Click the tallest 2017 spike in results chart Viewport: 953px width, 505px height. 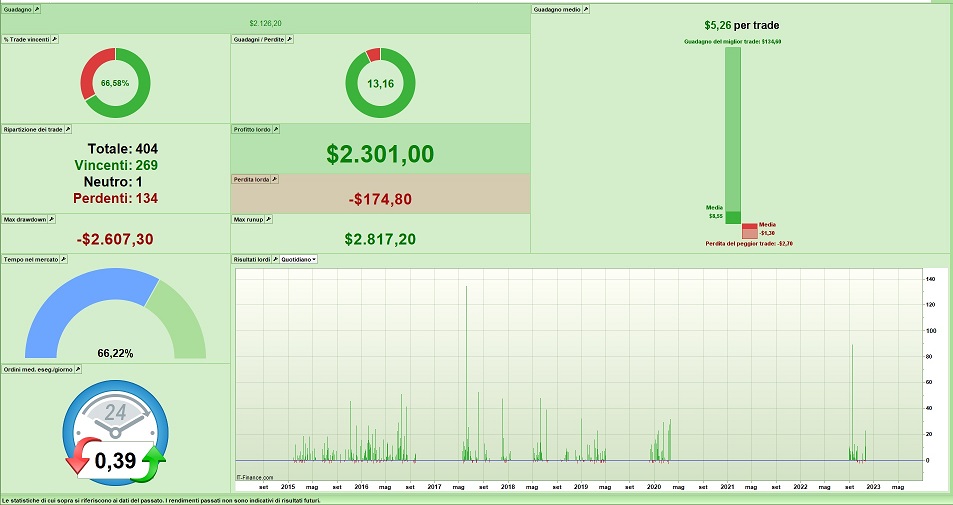coord(467,373)
